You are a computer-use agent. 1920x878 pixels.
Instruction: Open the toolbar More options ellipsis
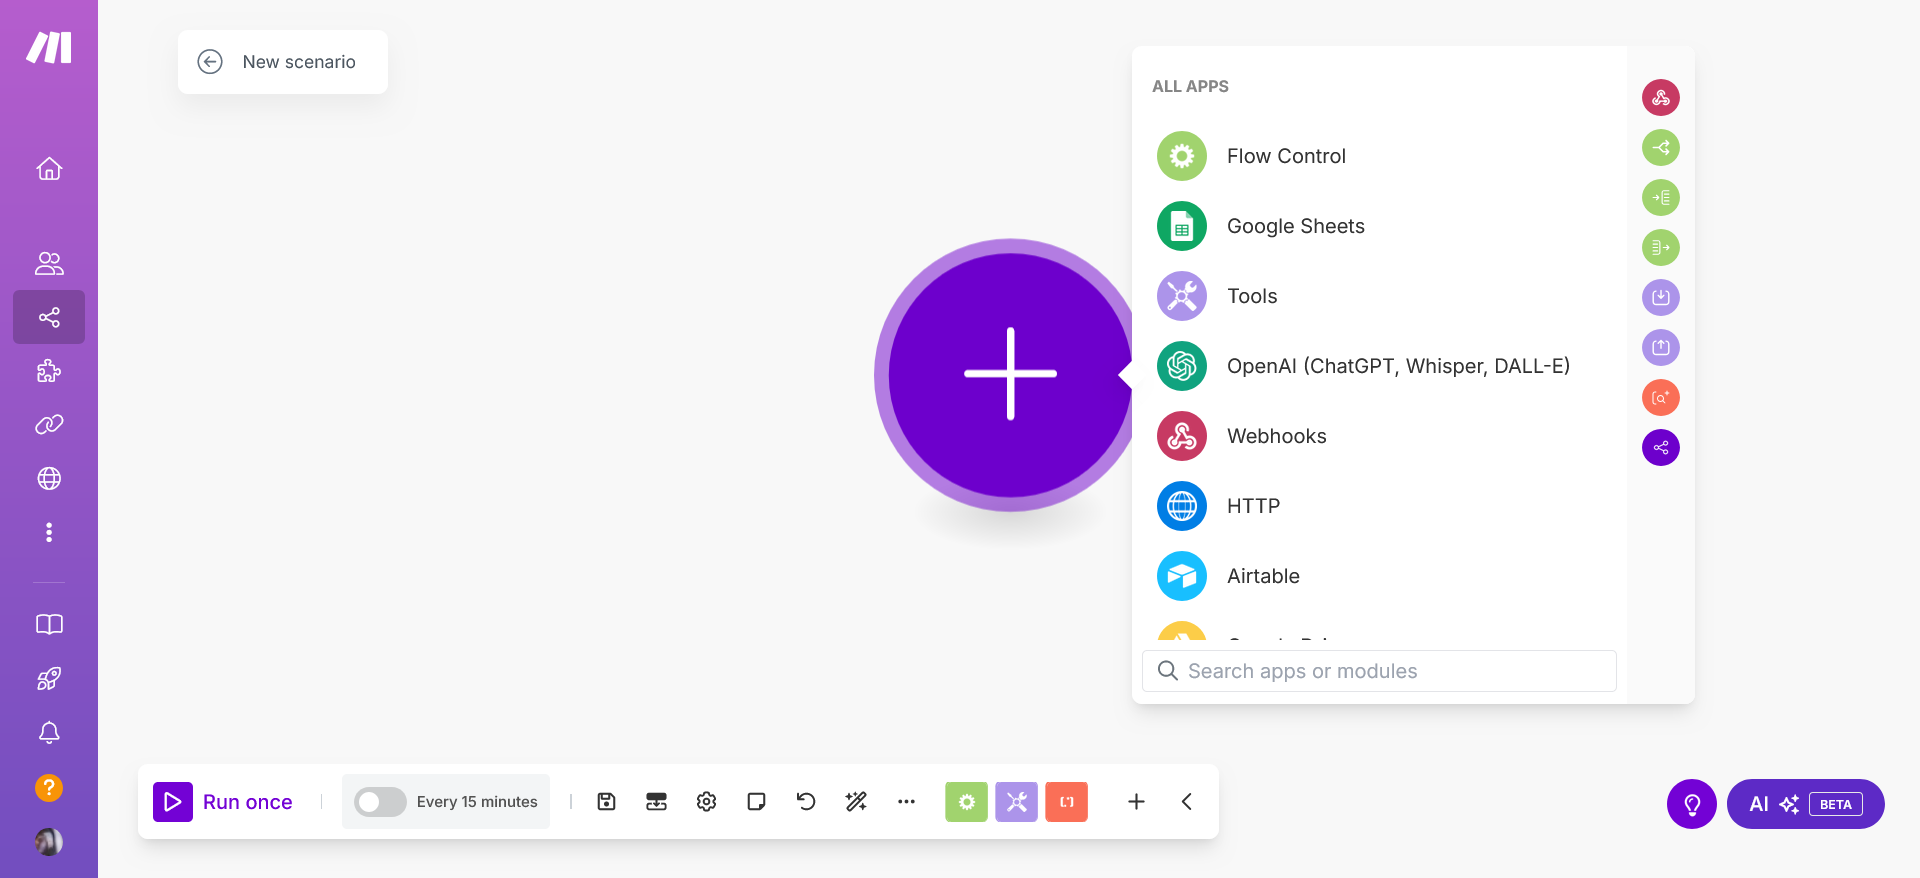[907, 802]
